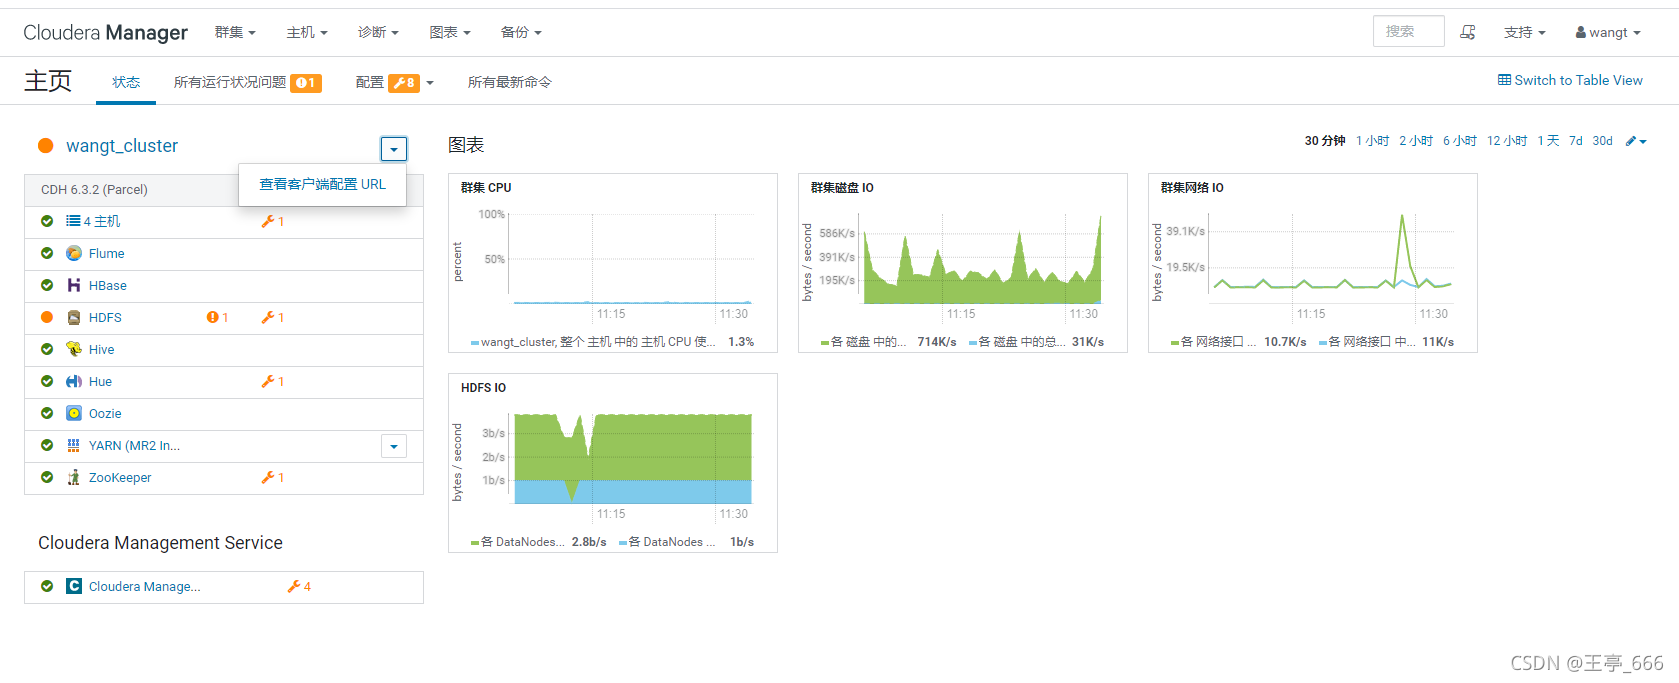Click the ZooKeeper service icon
The width and height of the screenshot is (1679, 683).
tap(74, 477)
